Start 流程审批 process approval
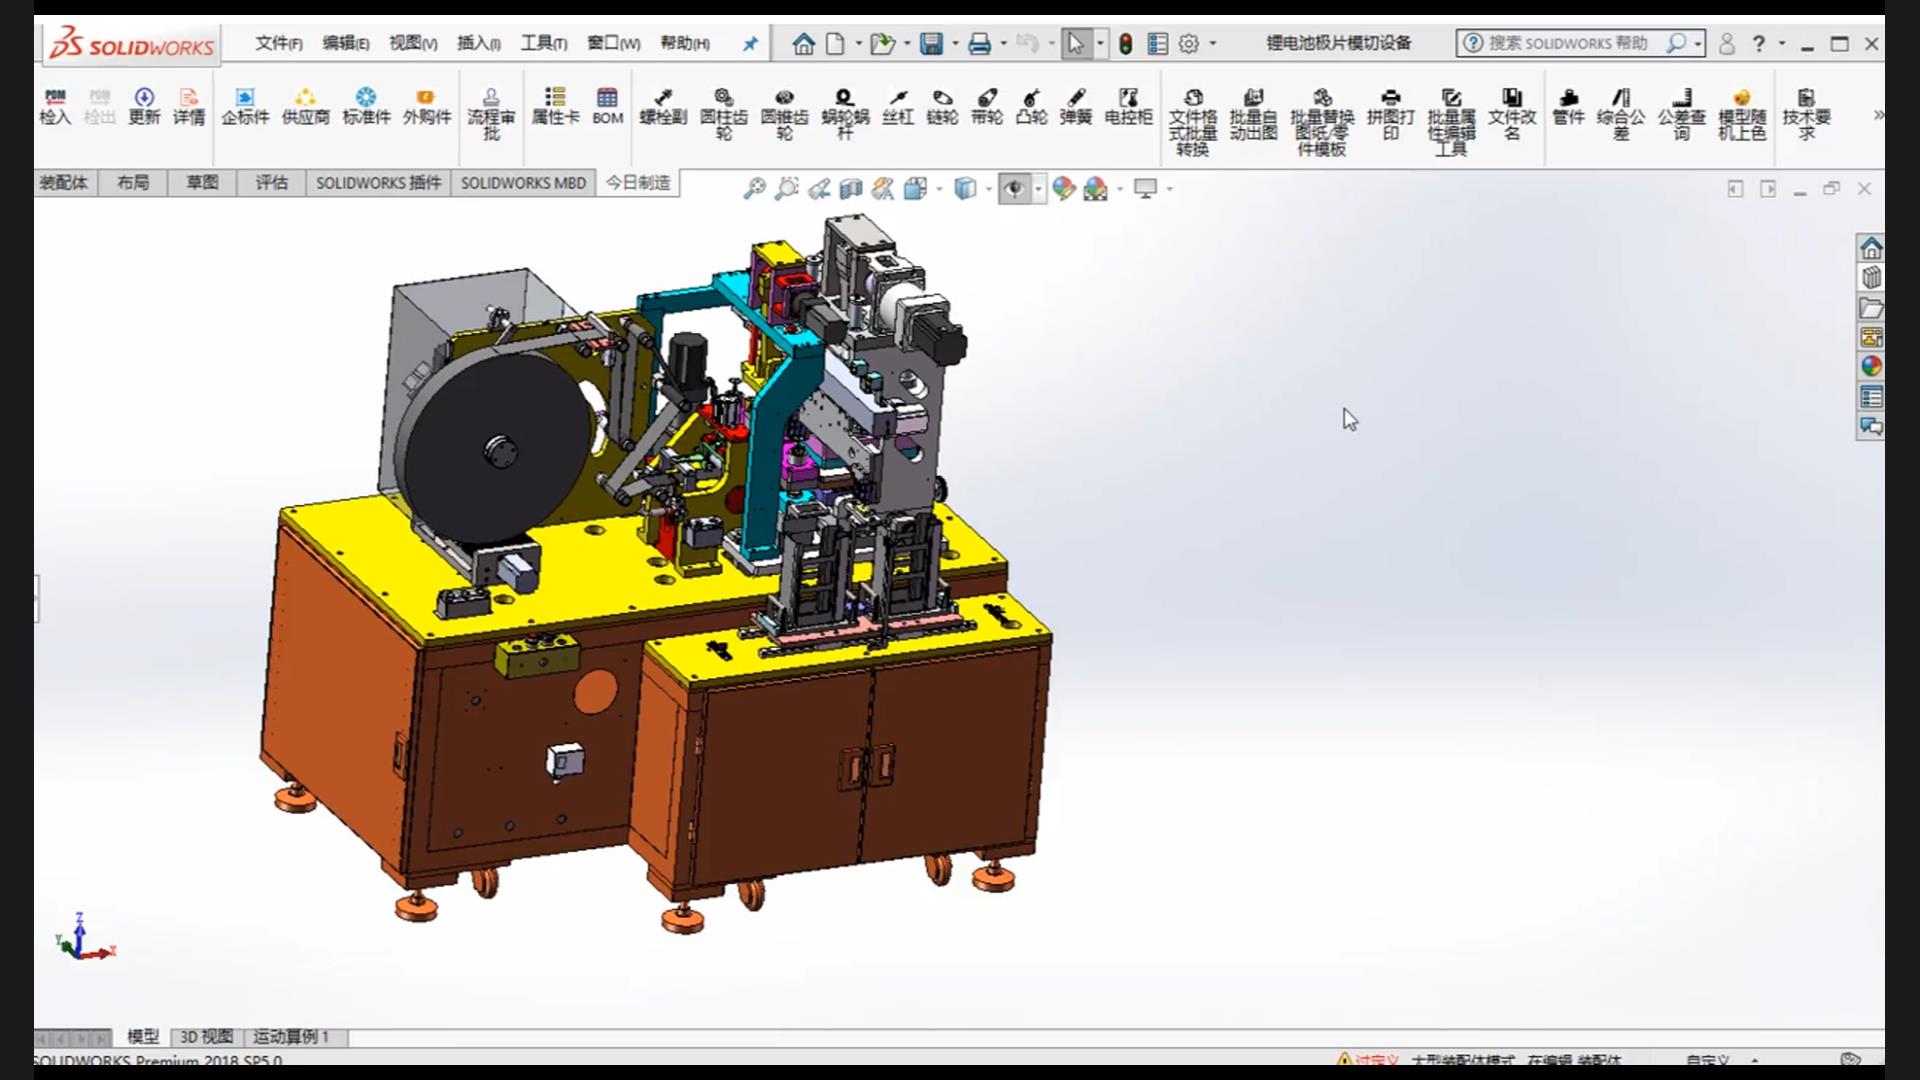This screenshot has width=1920, height=1080. click(491, 114)
